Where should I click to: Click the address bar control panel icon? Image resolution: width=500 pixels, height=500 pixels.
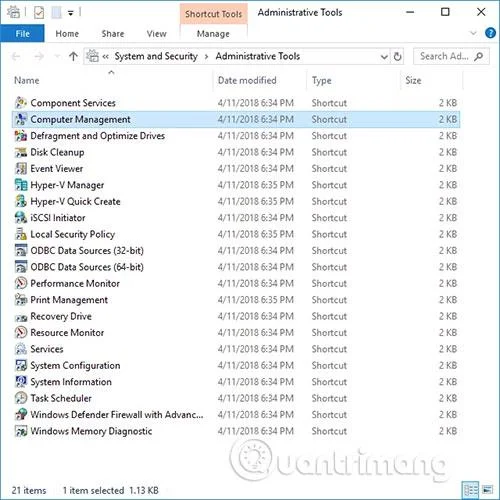click(92, 56)
